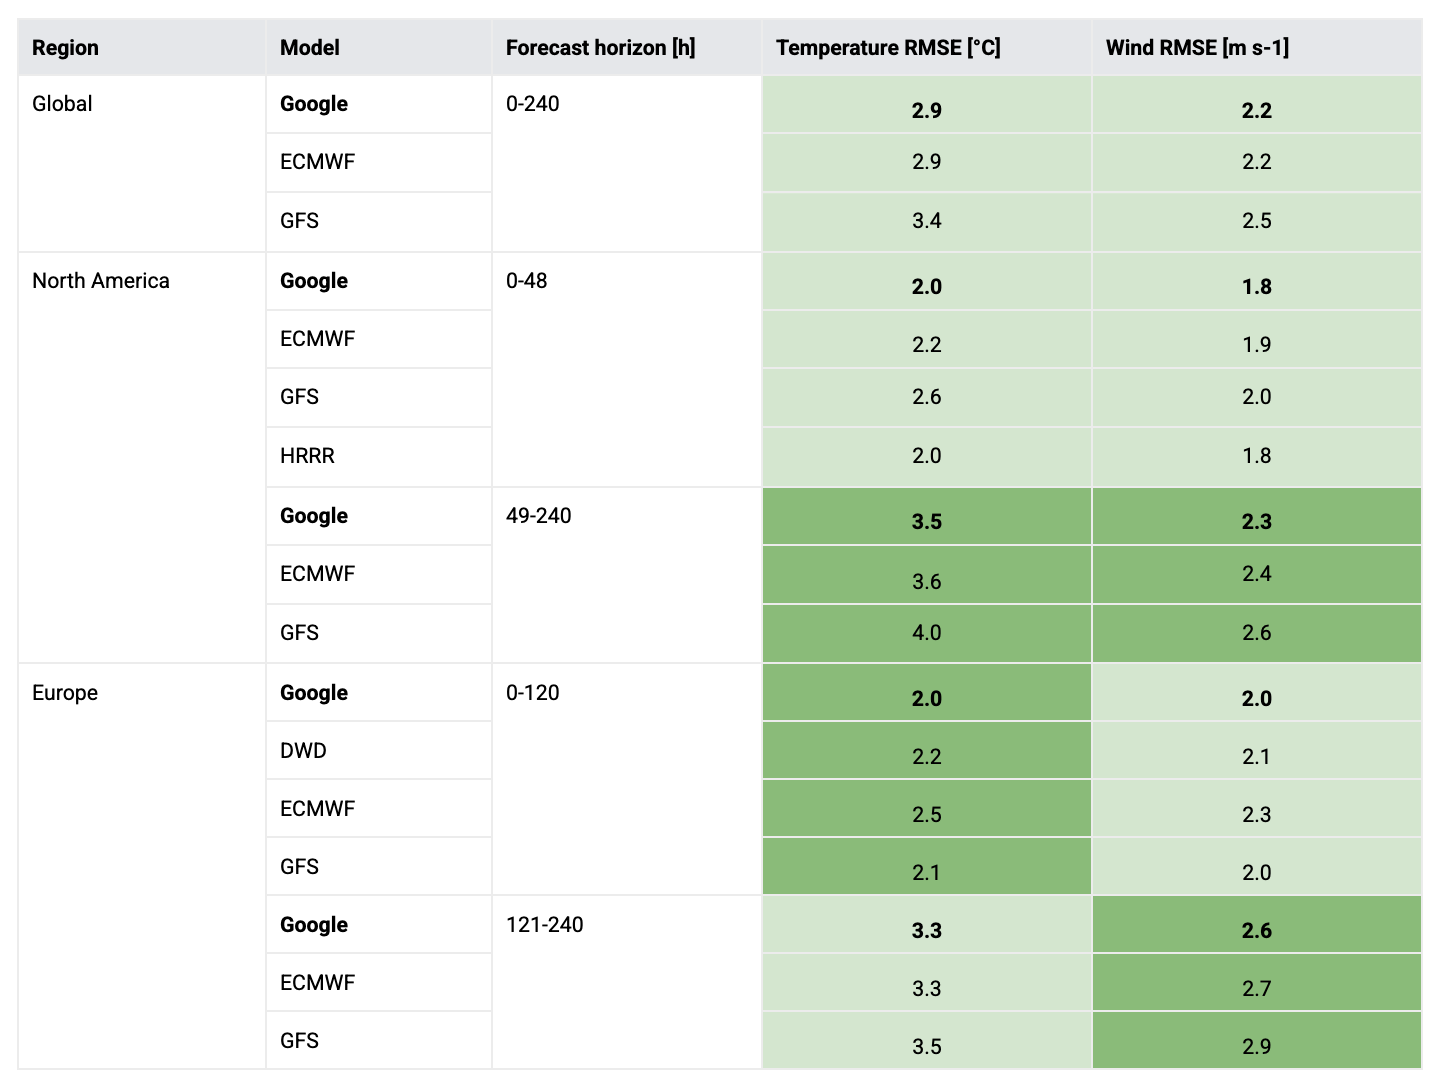The height and width of the screenshot is (1088, 1442).
Task: Click the "Region" column header
Action: tap(65, 47)
